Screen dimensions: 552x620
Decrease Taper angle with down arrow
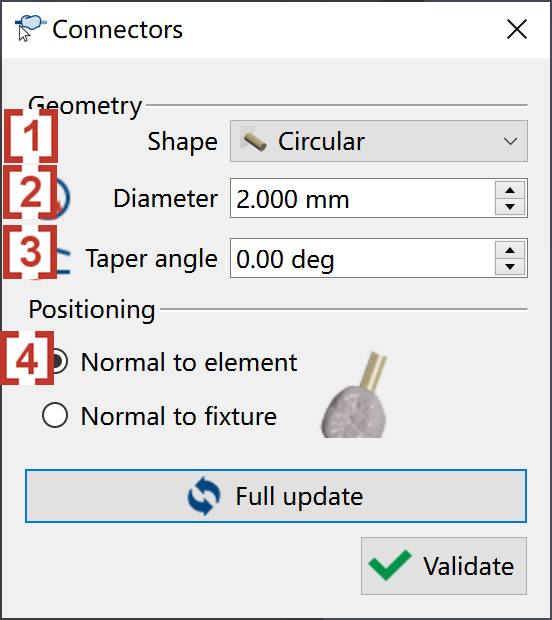pyautogui.click(x=510, y=267)
